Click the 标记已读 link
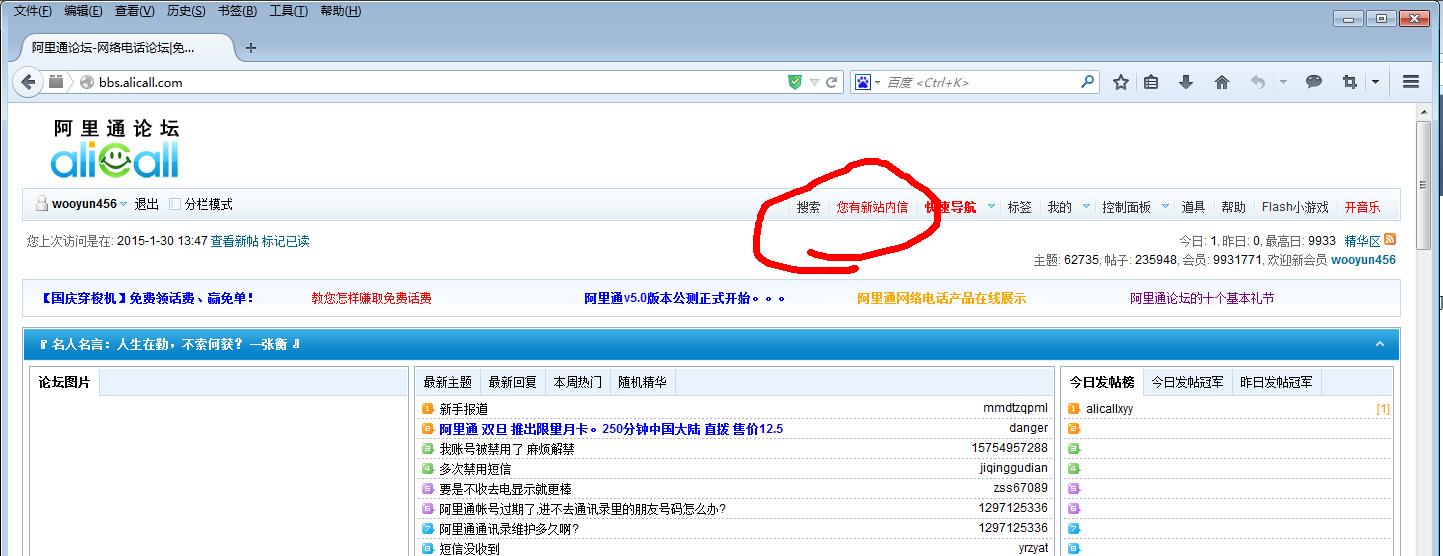The height and width of the screenshot is (556, 1443). tap(286, 241)
